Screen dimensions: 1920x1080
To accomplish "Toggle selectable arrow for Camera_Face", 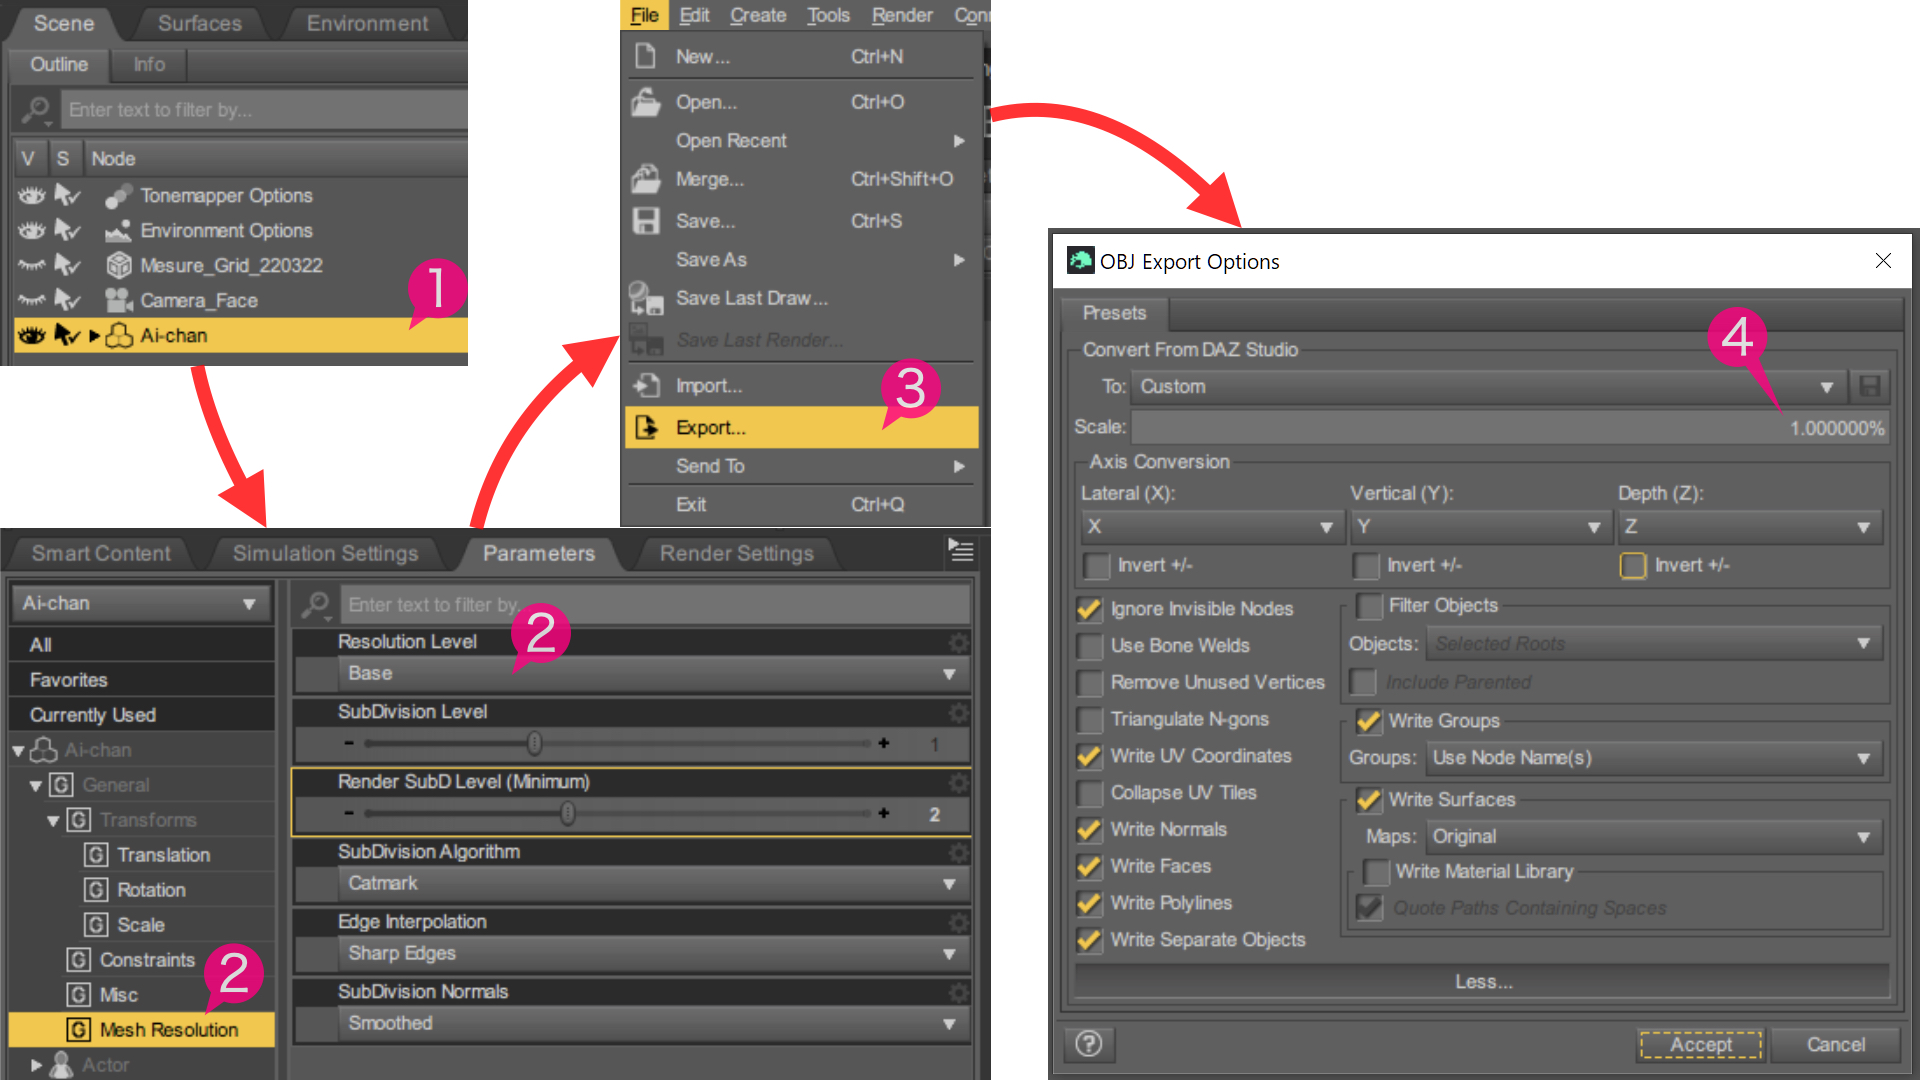I will click(x=67, y=299).
